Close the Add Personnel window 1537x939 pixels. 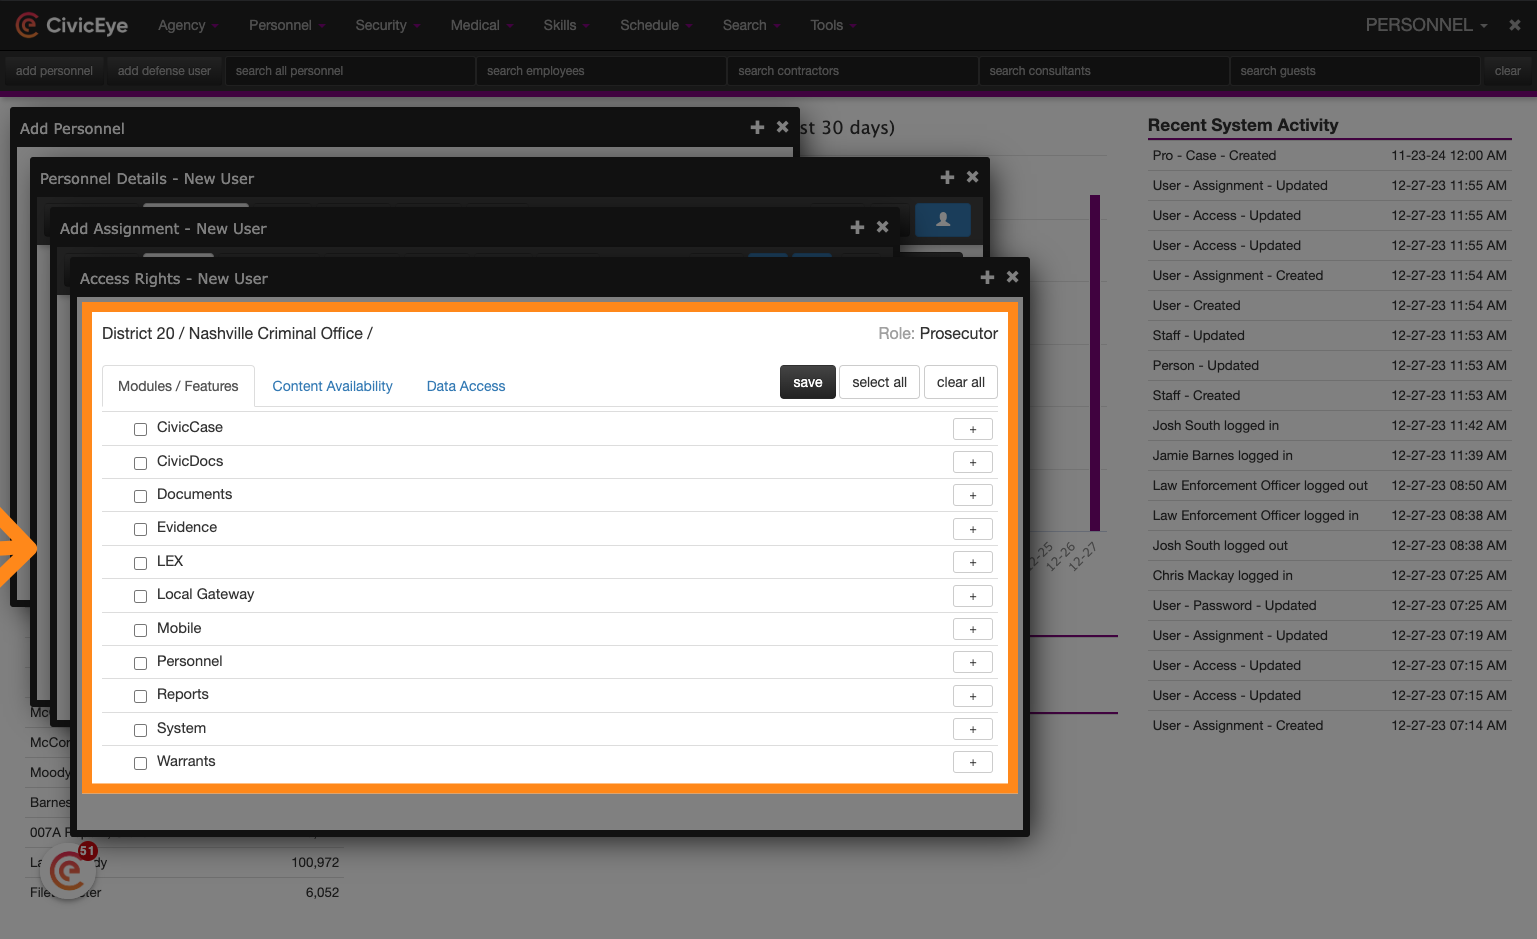[782, 127]
